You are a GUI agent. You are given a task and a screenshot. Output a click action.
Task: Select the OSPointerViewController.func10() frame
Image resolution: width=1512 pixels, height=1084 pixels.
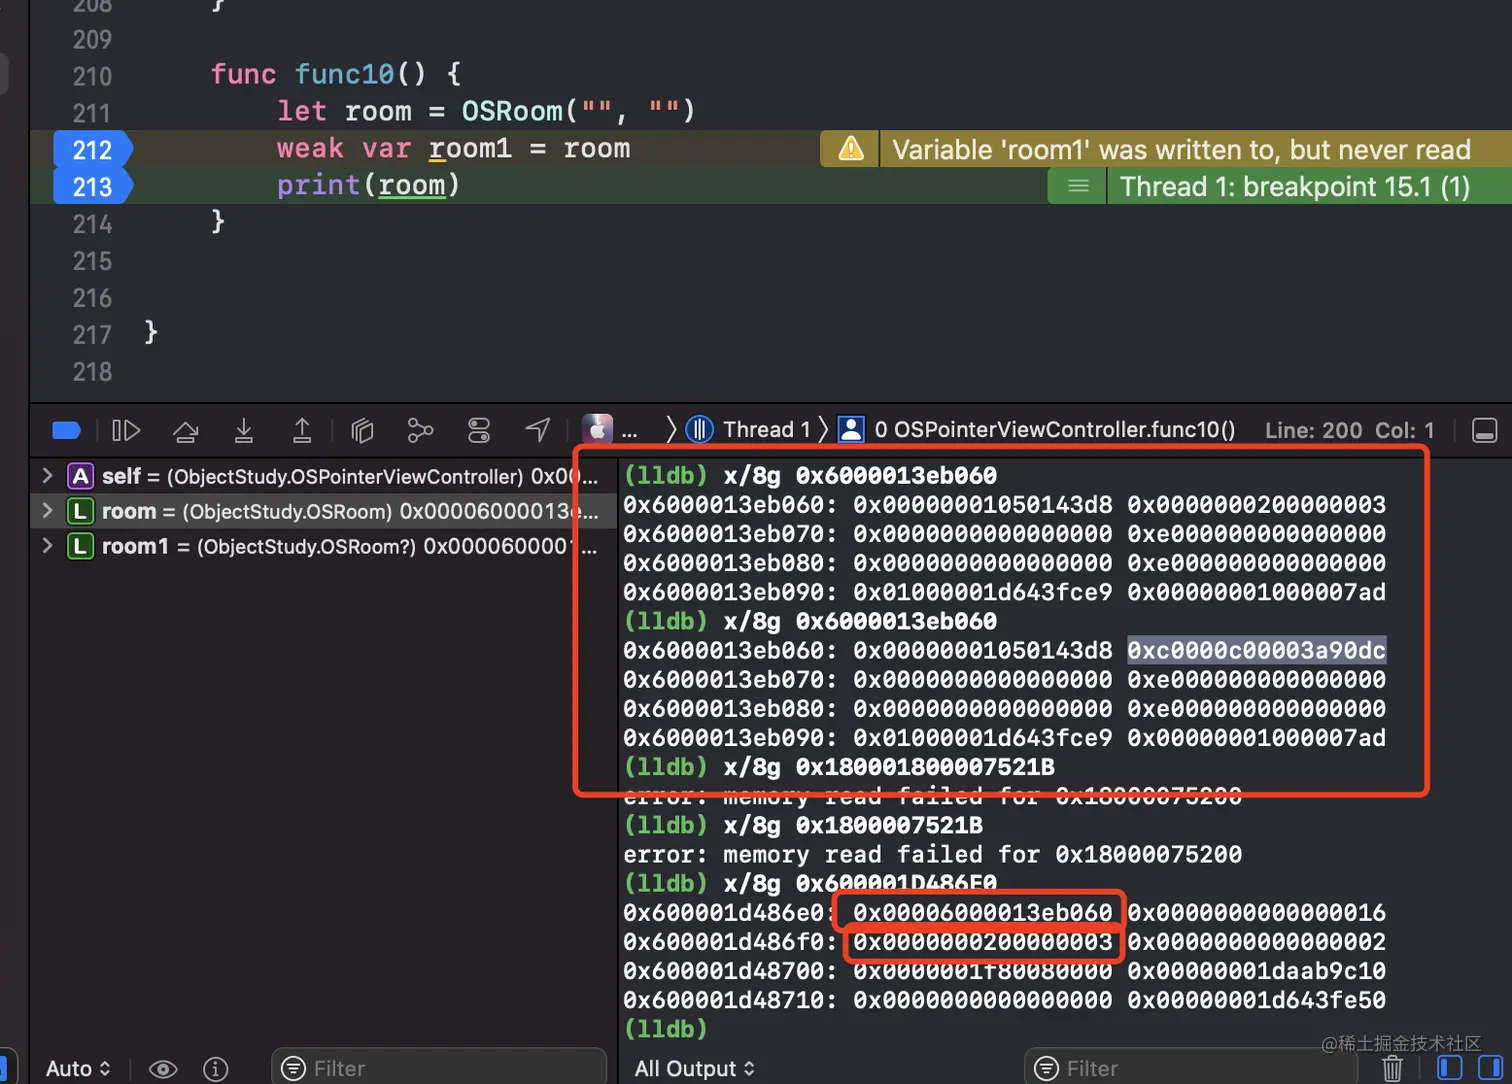[x=1054, y=430]
